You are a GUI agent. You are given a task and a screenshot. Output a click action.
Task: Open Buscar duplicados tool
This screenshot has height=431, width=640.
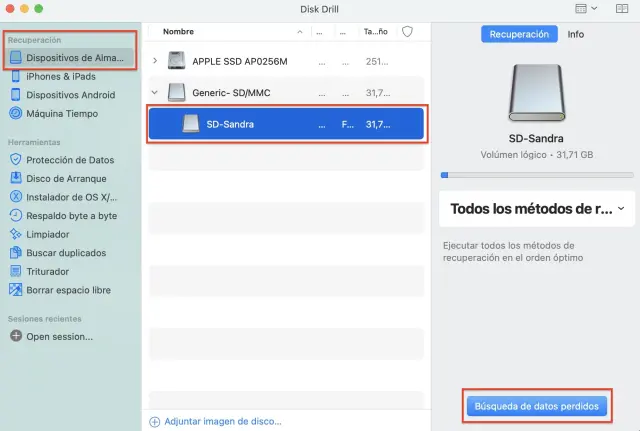pos(68,253)
